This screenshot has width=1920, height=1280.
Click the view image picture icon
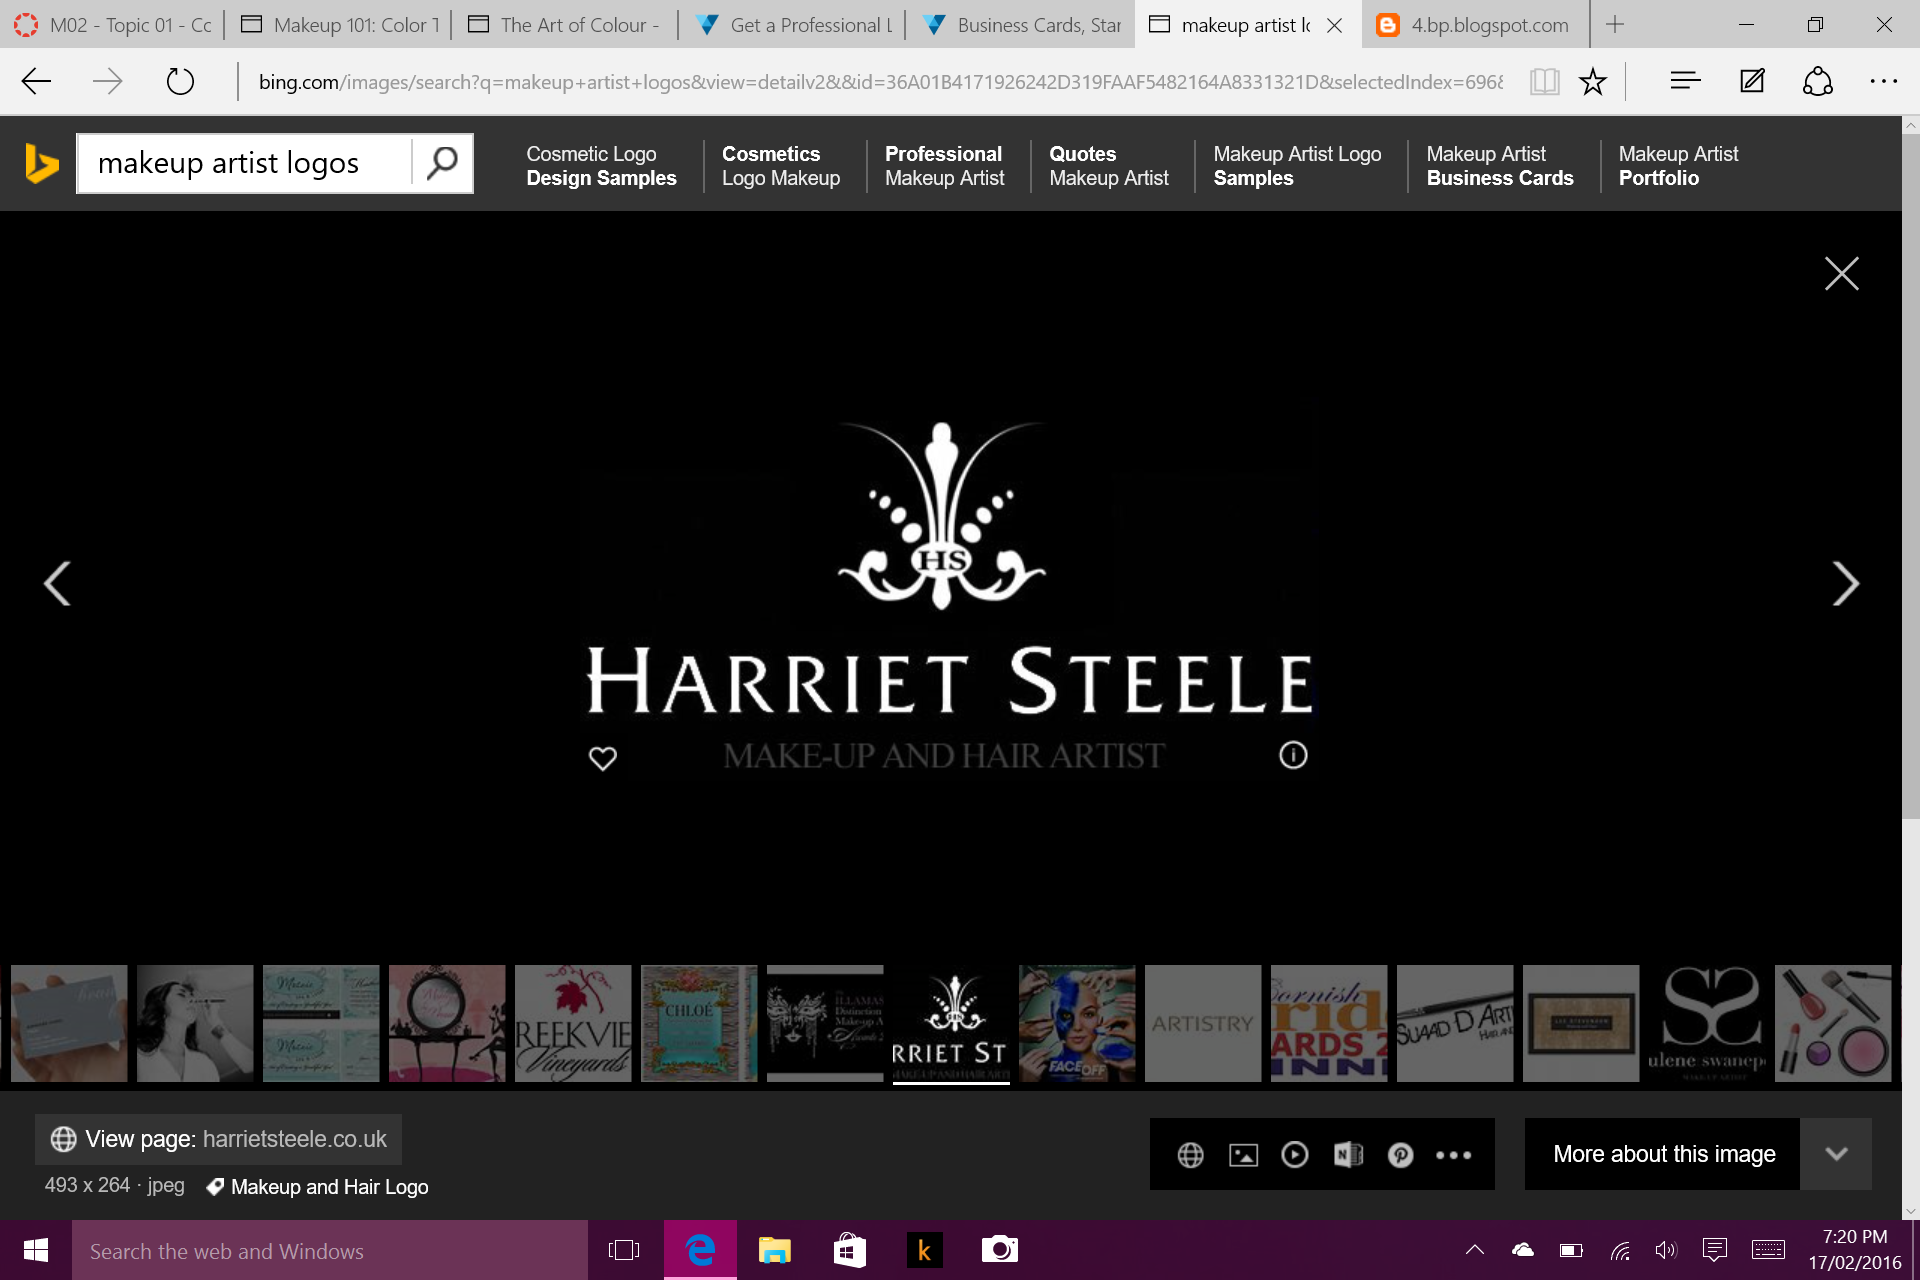tap(1243, 1155)
